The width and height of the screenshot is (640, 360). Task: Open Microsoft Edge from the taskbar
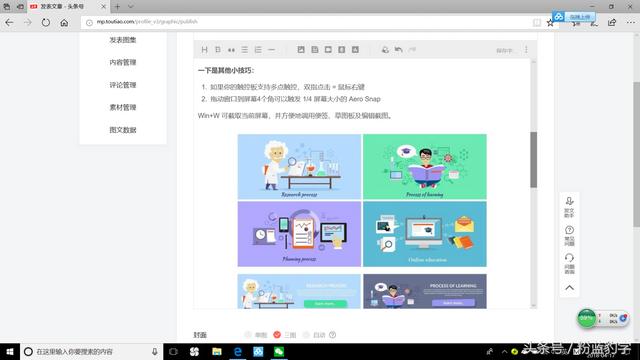(x=238, y=351)
